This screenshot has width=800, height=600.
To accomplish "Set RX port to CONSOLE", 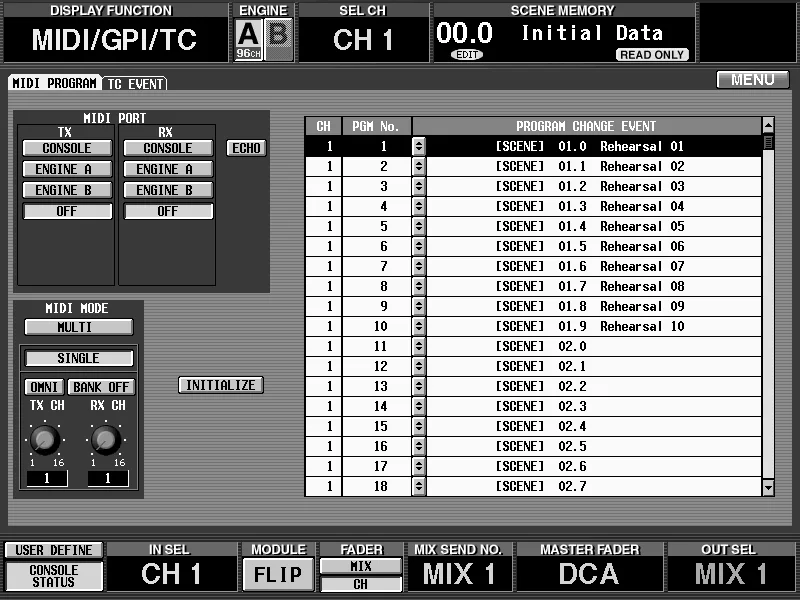I will pos(168,148).
